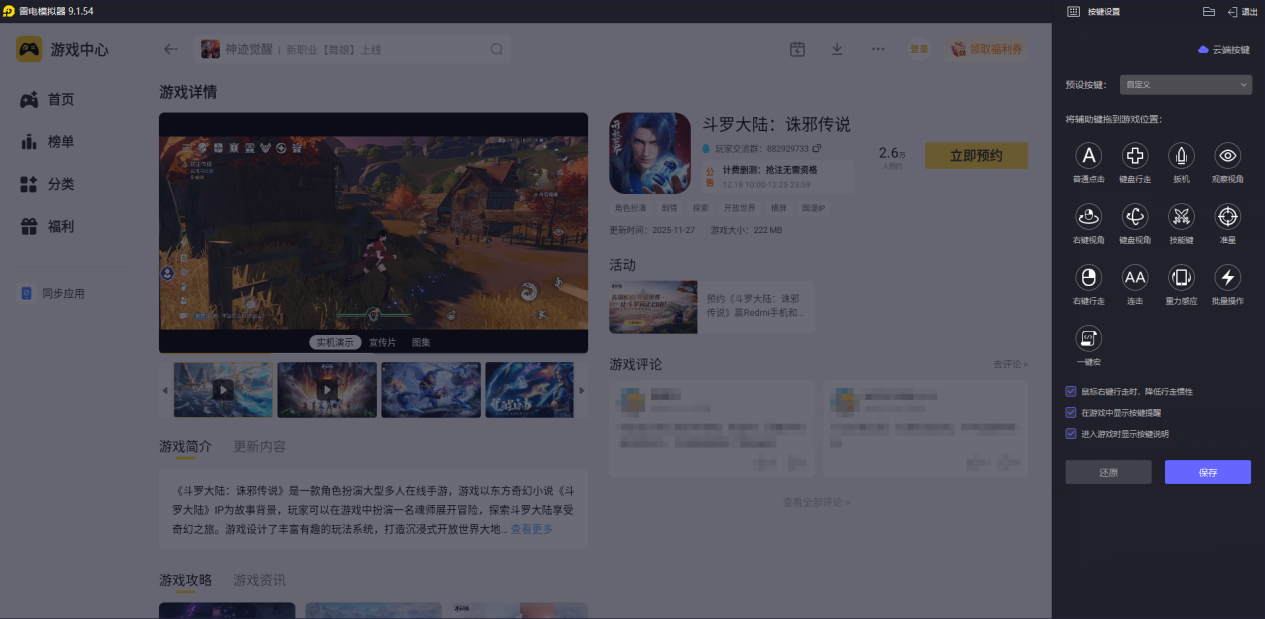
Task: Click the 斗罗大陆 game icon
Action: pos(650,152)
